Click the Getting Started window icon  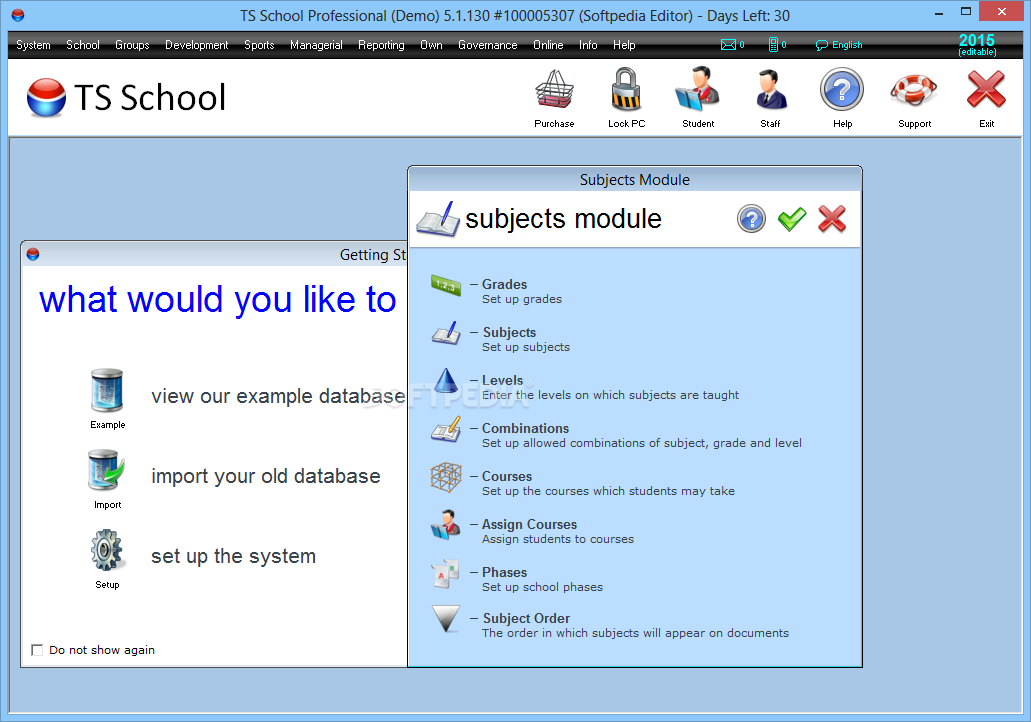(x=33, y=254)
